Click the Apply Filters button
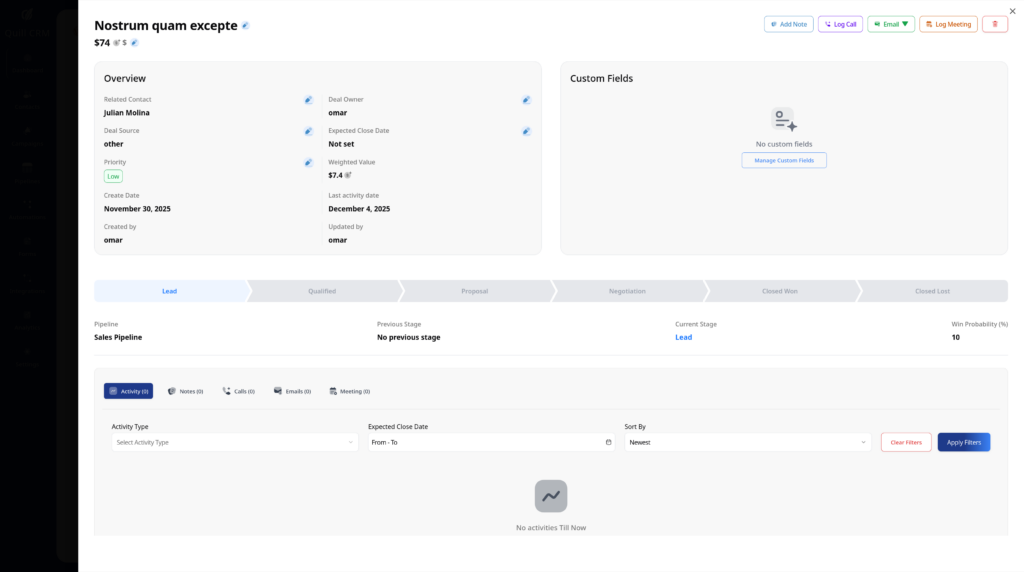The width and height of the screenshot is (1024, 572). pyautogui.click(x=963, y=442)
